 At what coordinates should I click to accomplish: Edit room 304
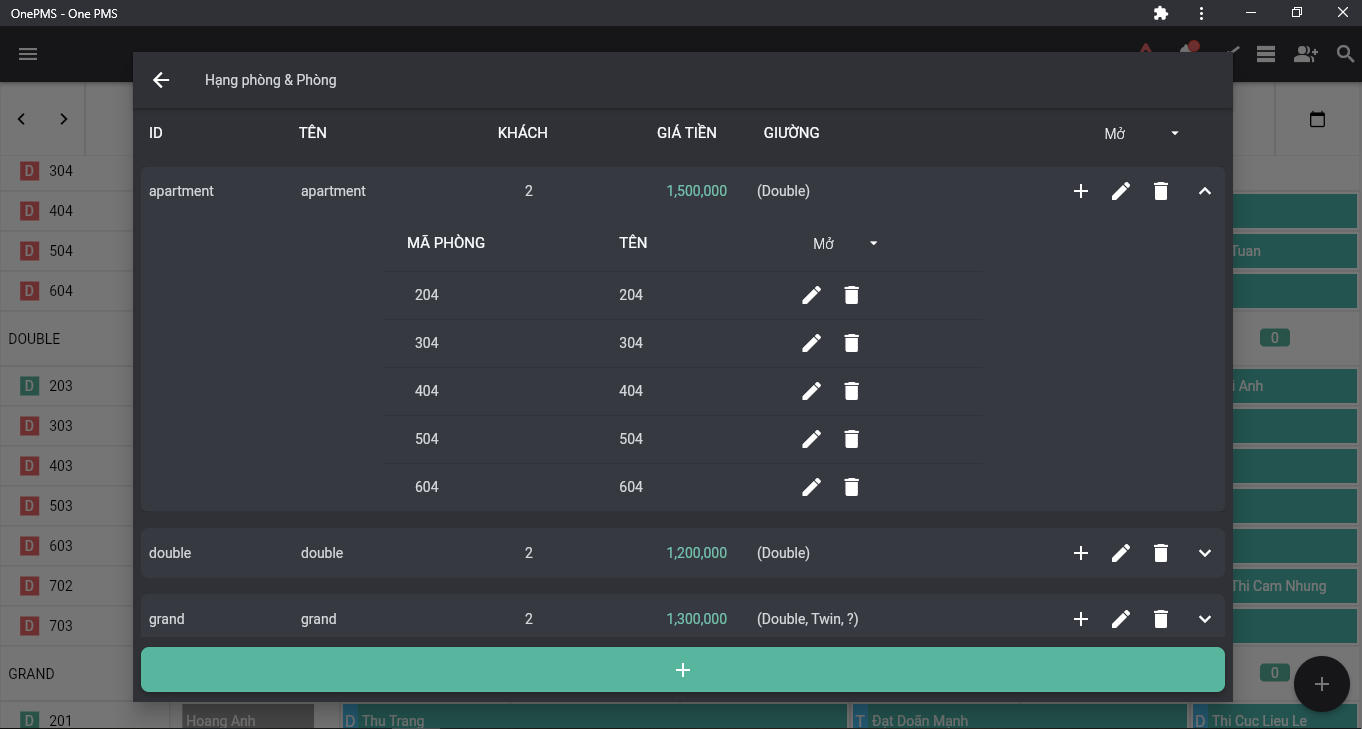812,343
